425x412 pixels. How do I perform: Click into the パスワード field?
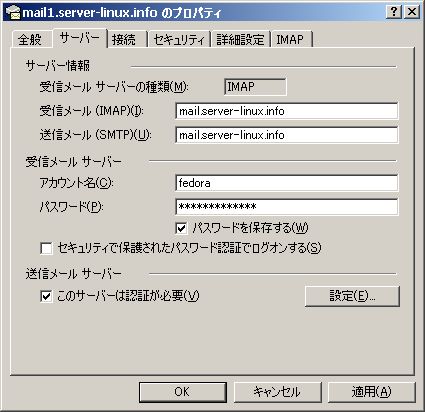286,207
